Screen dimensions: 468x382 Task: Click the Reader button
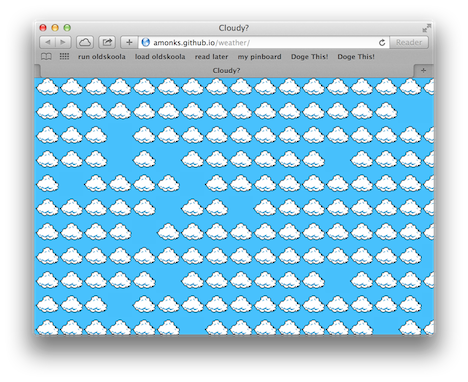coord(409,42)
